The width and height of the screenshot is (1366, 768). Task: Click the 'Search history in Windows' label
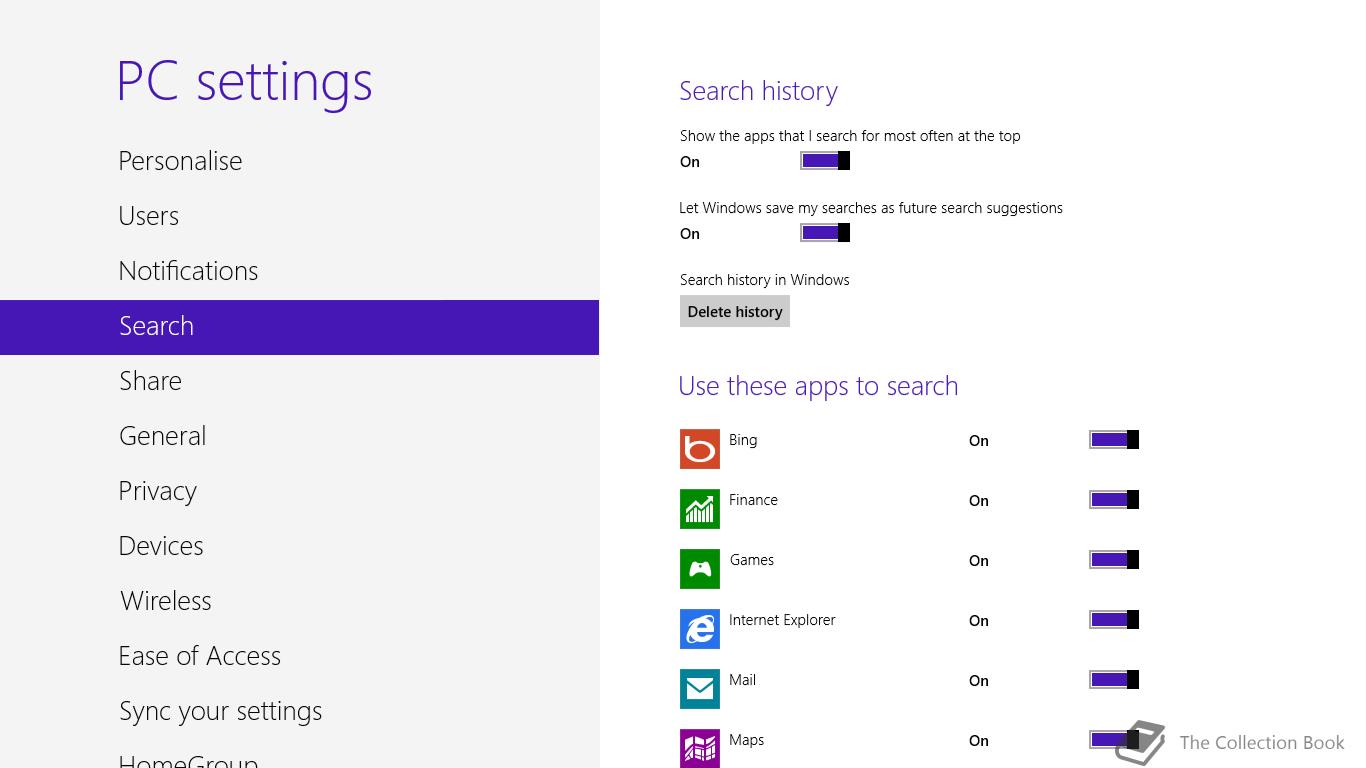point(764,280)
